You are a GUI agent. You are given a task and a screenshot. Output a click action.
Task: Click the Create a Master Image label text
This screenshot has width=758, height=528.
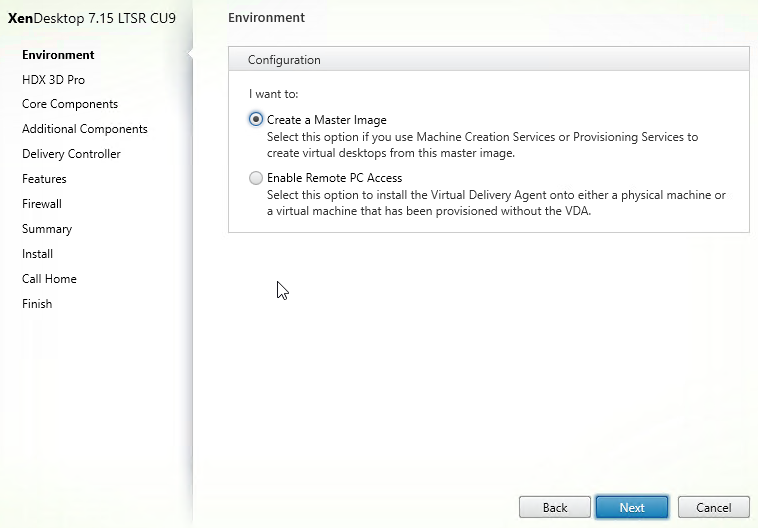[327, 120]
